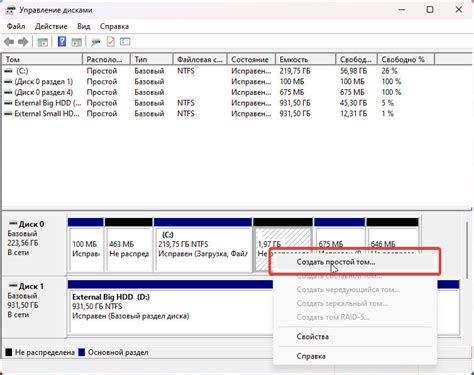Click the blue Основной раздел legend swatch
Screen dimensions: 474x375
coord(82,352)
